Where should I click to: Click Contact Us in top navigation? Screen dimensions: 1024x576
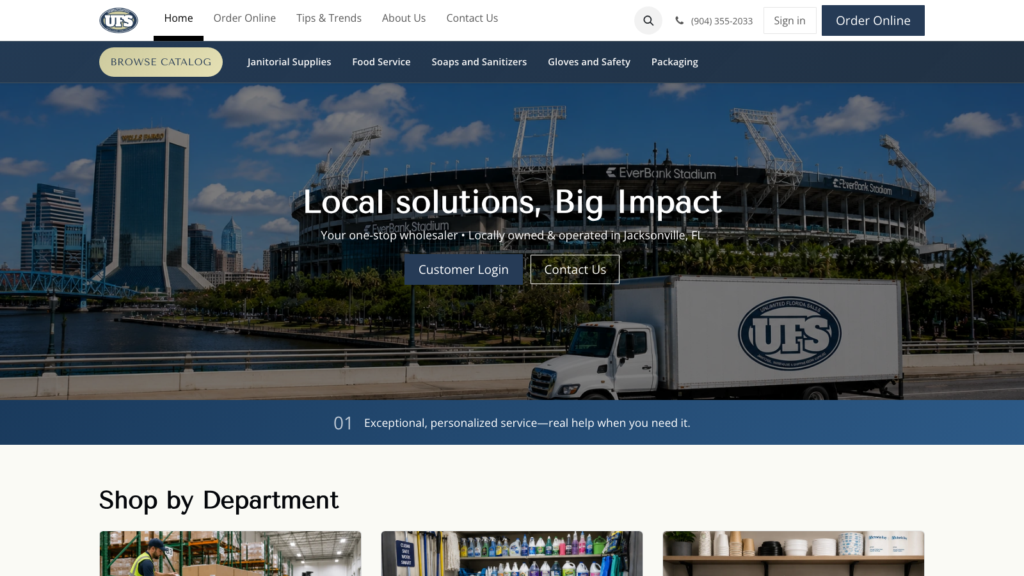472,18
